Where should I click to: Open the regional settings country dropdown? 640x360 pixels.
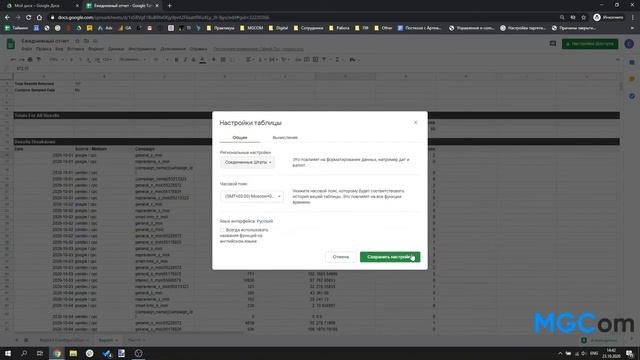click(247, 162)
